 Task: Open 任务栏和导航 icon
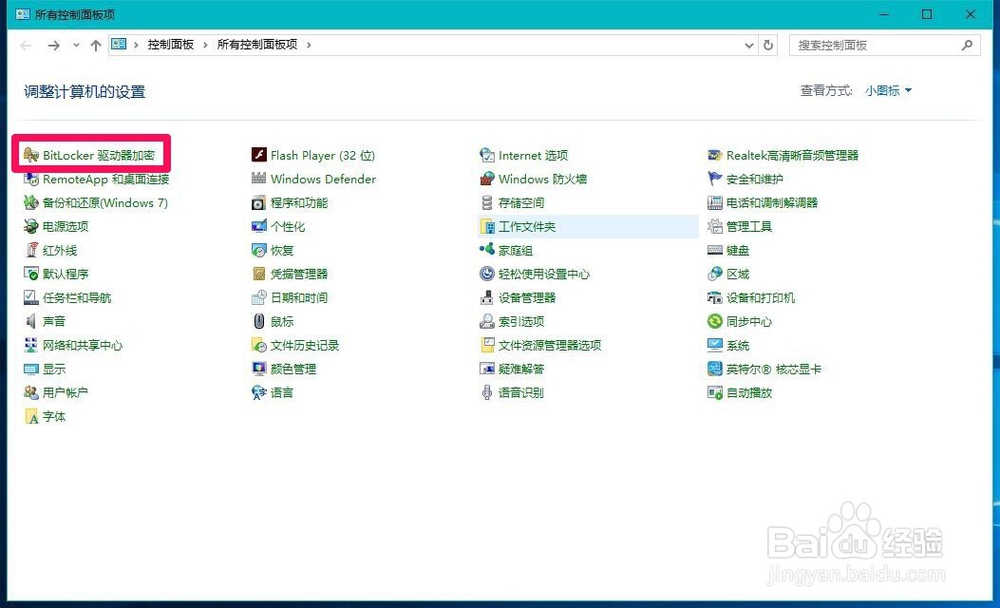[x=31, y=297]
